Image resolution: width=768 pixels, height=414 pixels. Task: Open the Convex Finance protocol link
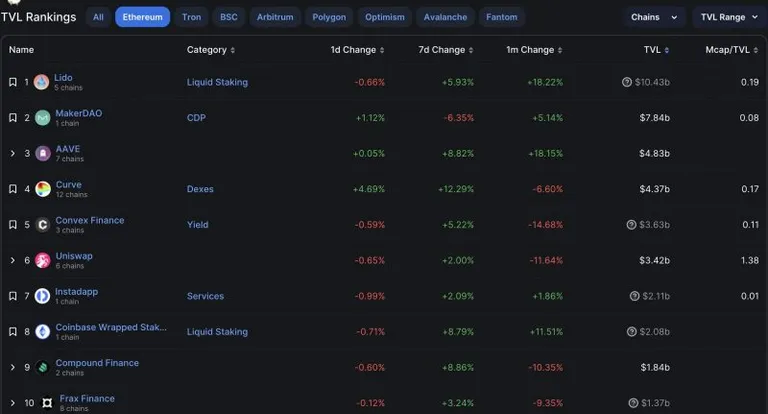click(90, 220)
